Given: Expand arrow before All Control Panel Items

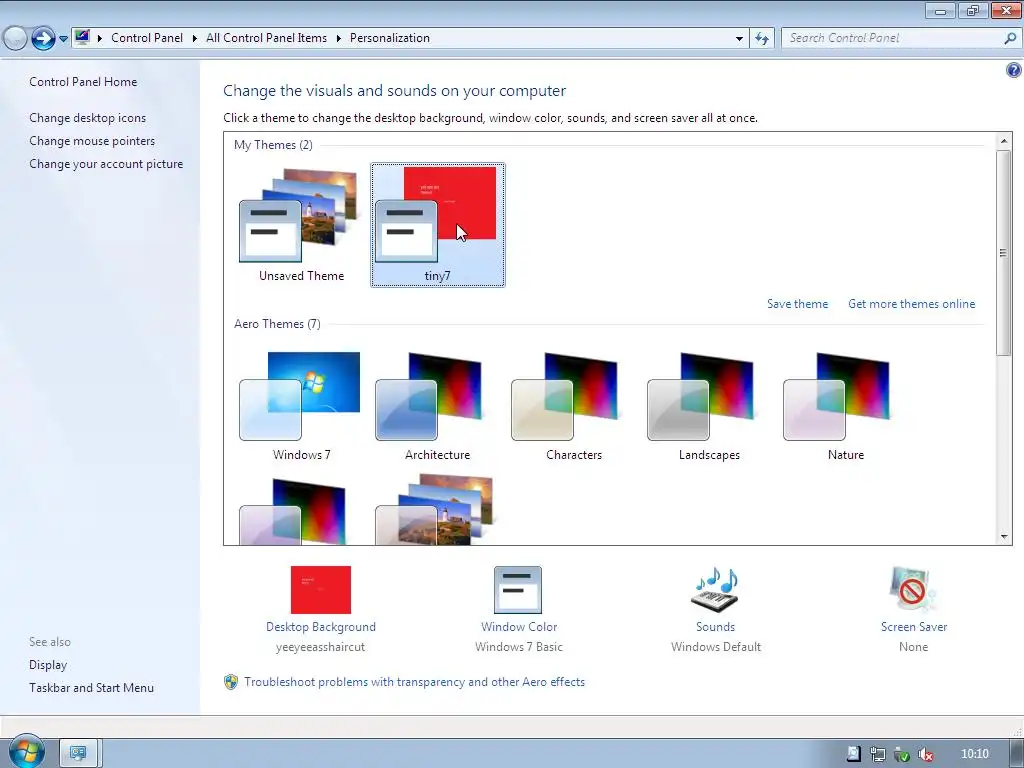Looking at the screenshot, I should click(x=195, y=39).
